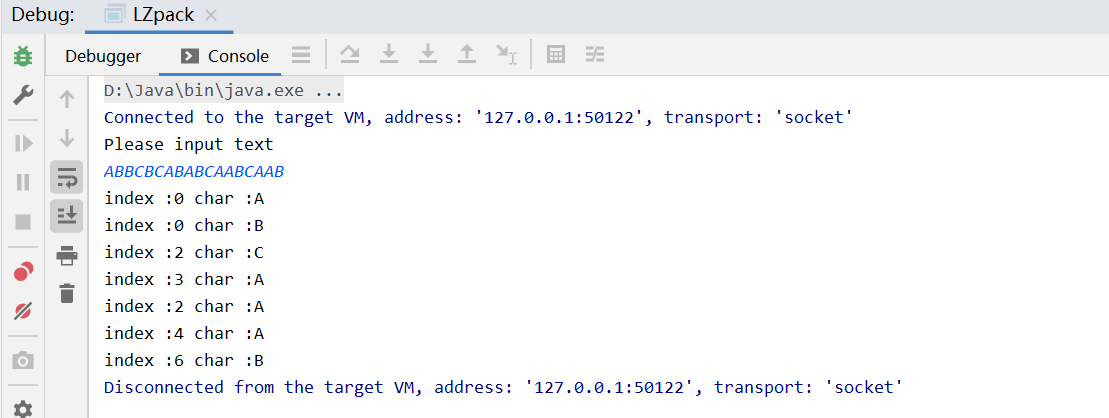This screenshot has width=1109, height=418.
Task: Click the Step Over toolbar icon
Action: [x=349, y=54]
